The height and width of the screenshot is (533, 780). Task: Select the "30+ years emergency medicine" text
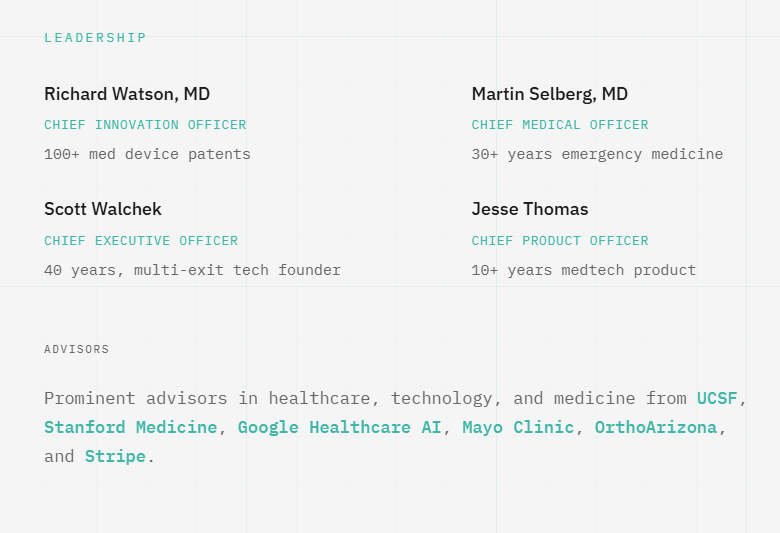click(597, 154)
